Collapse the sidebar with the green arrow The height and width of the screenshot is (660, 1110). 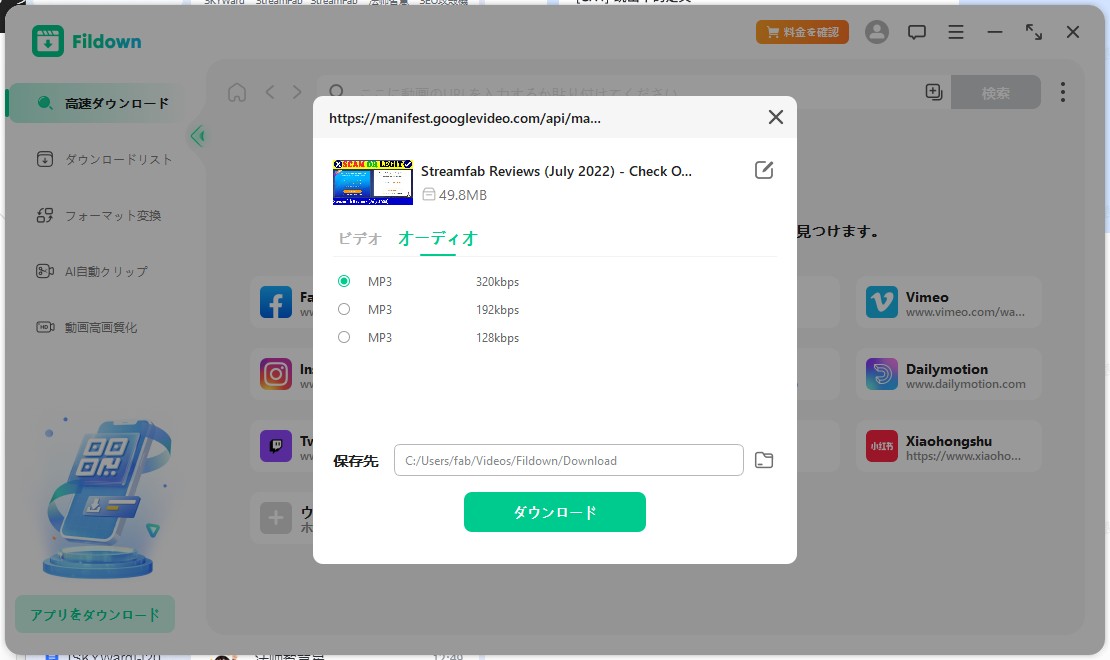(198, 135)
